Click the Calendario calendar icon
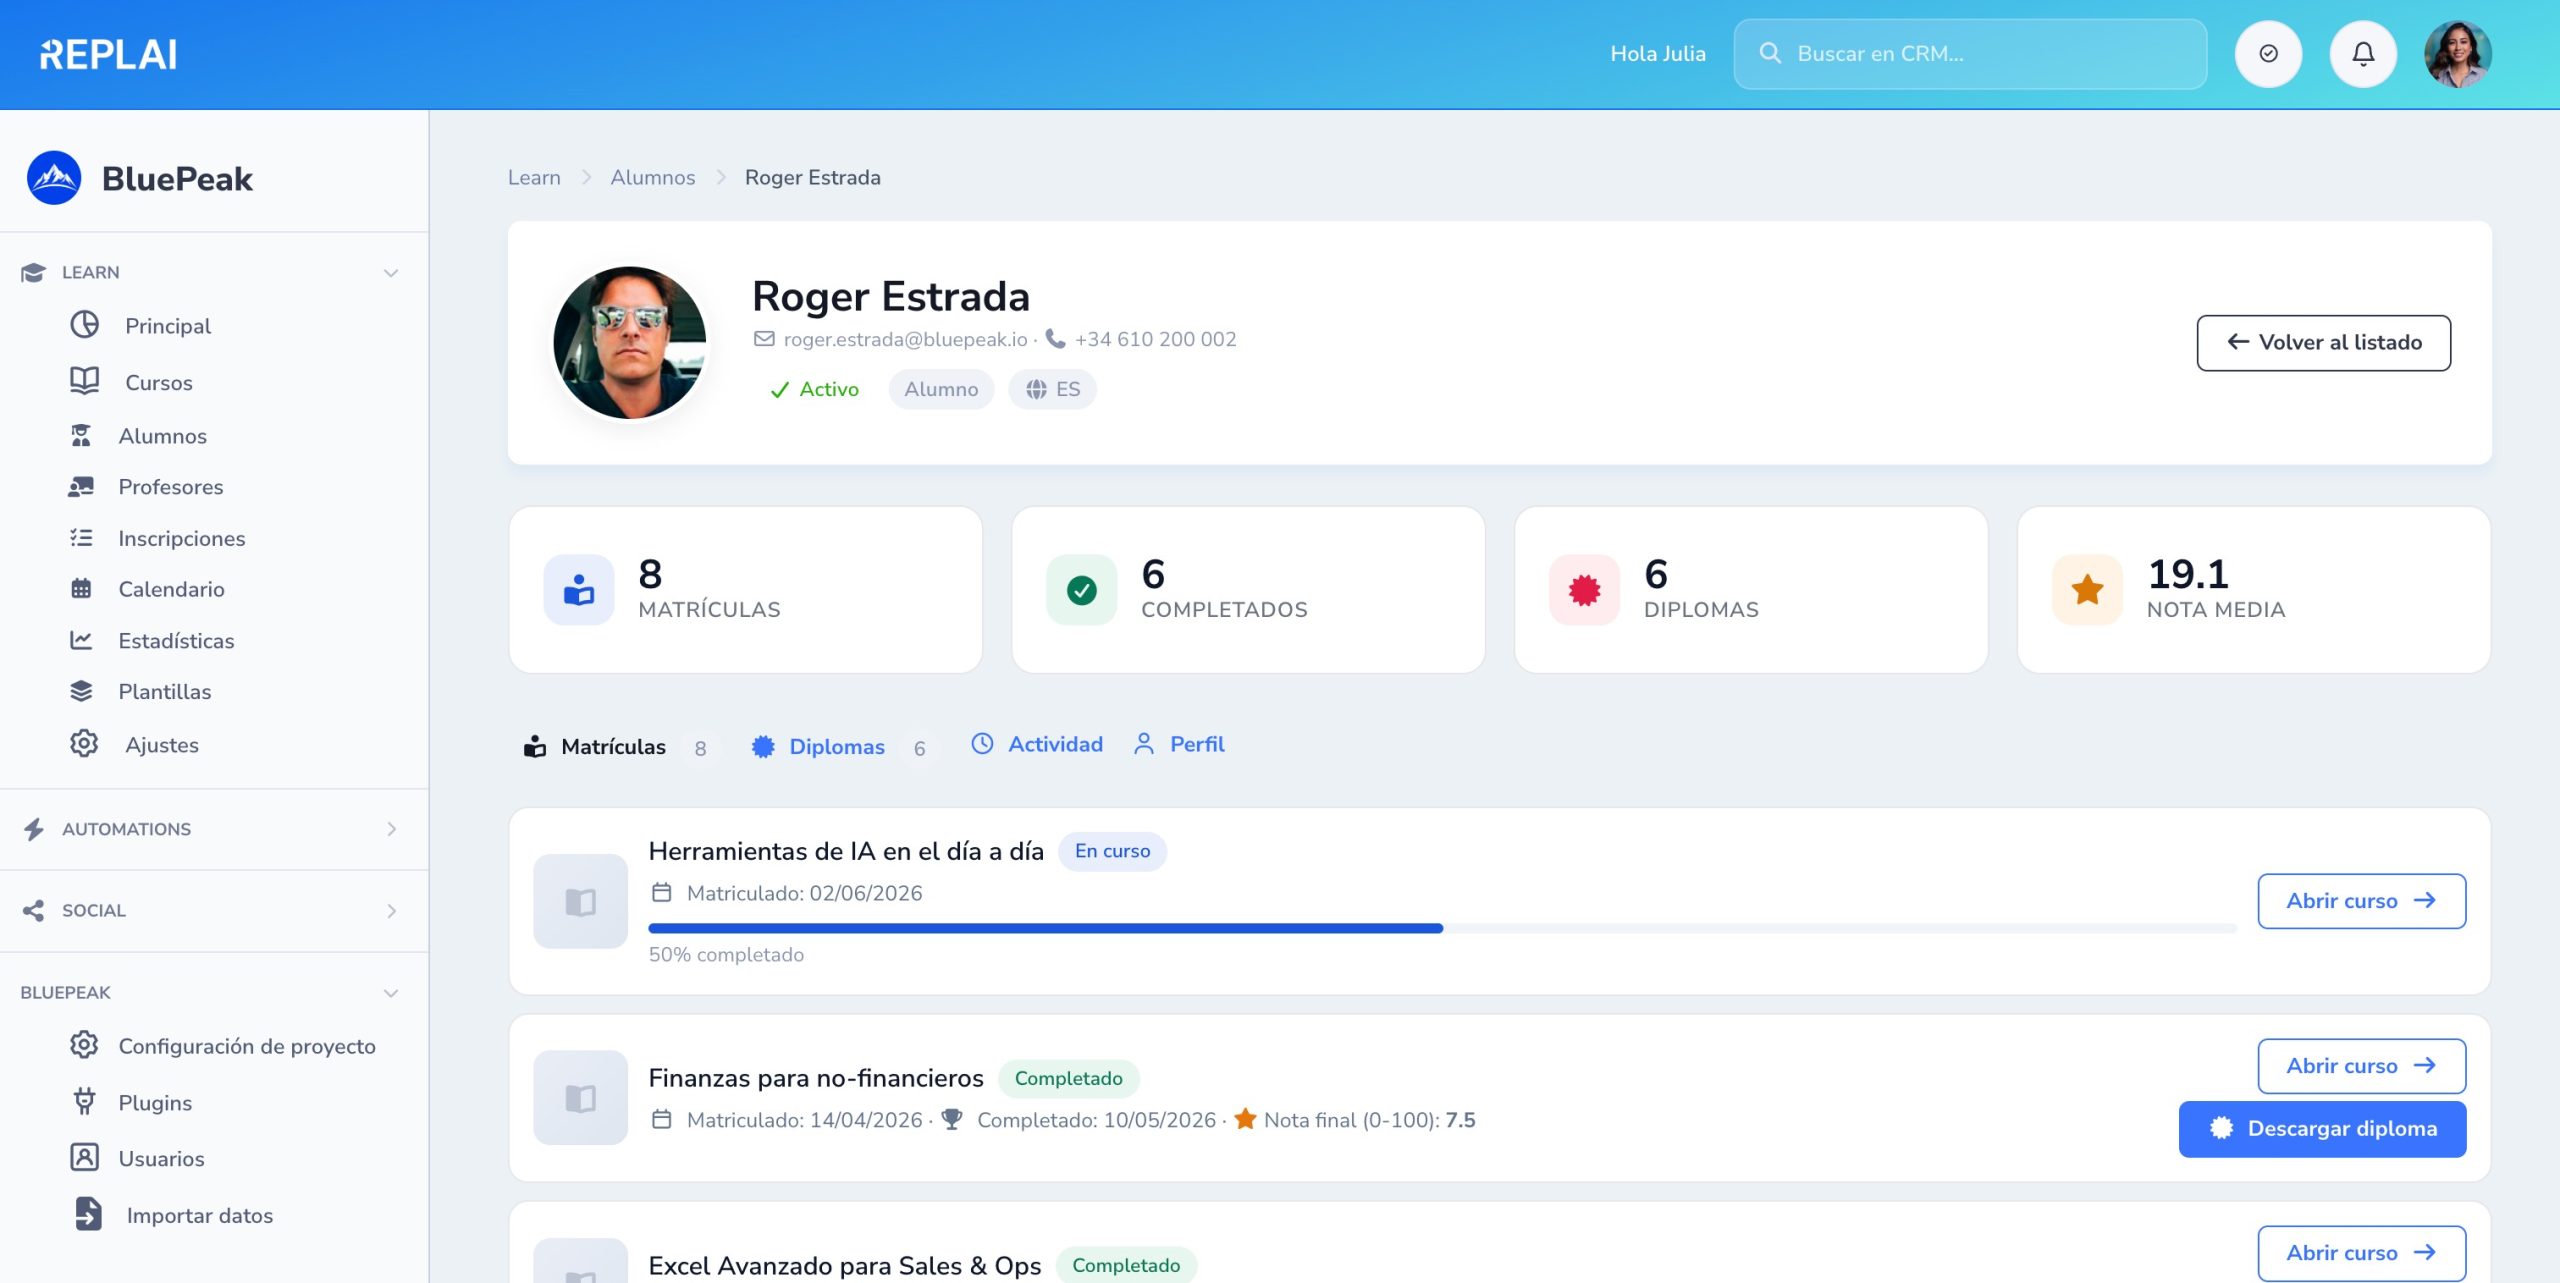 (x=81, y=589)
